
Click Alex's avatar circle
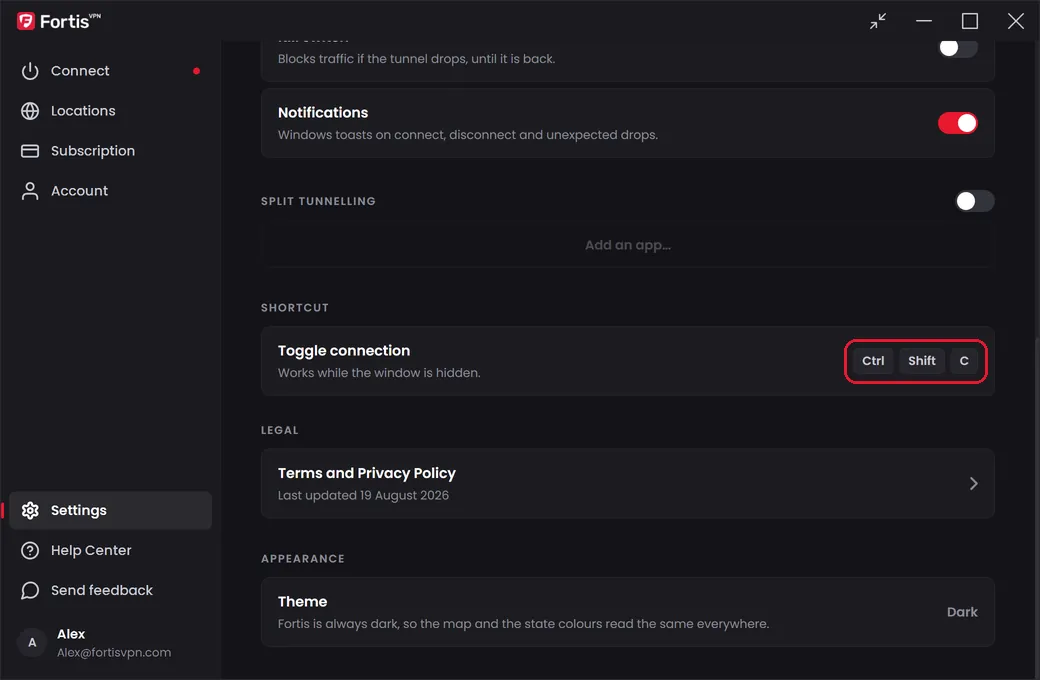[x=32, y=643]
